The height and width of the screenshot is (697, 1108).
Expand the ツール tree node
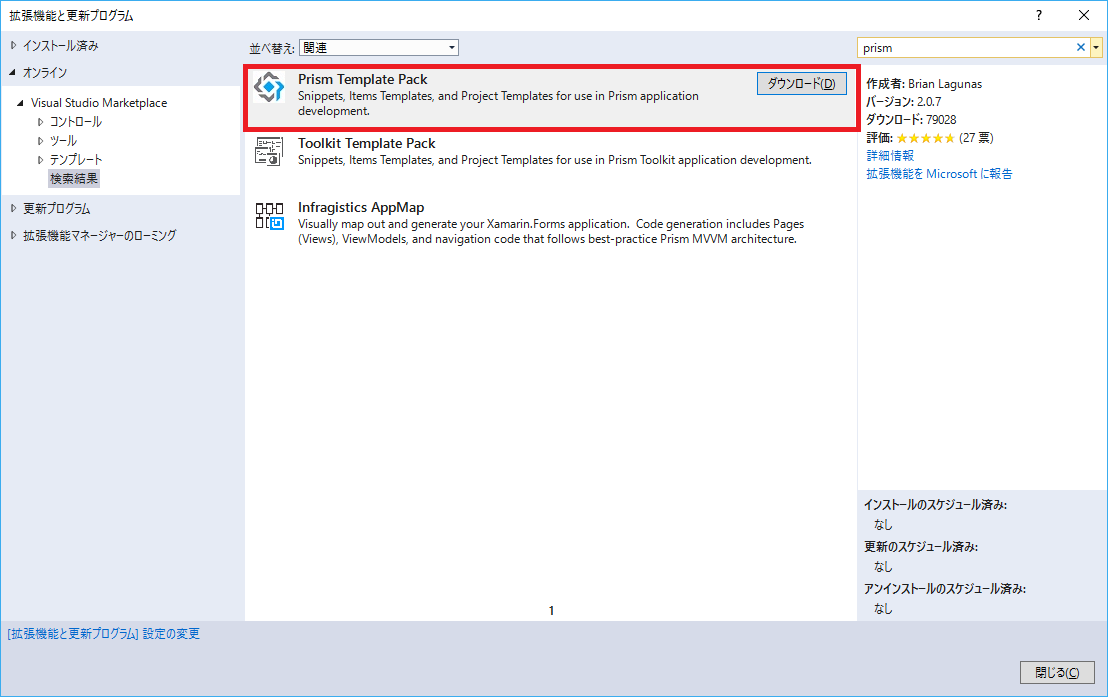coord(40,141)
